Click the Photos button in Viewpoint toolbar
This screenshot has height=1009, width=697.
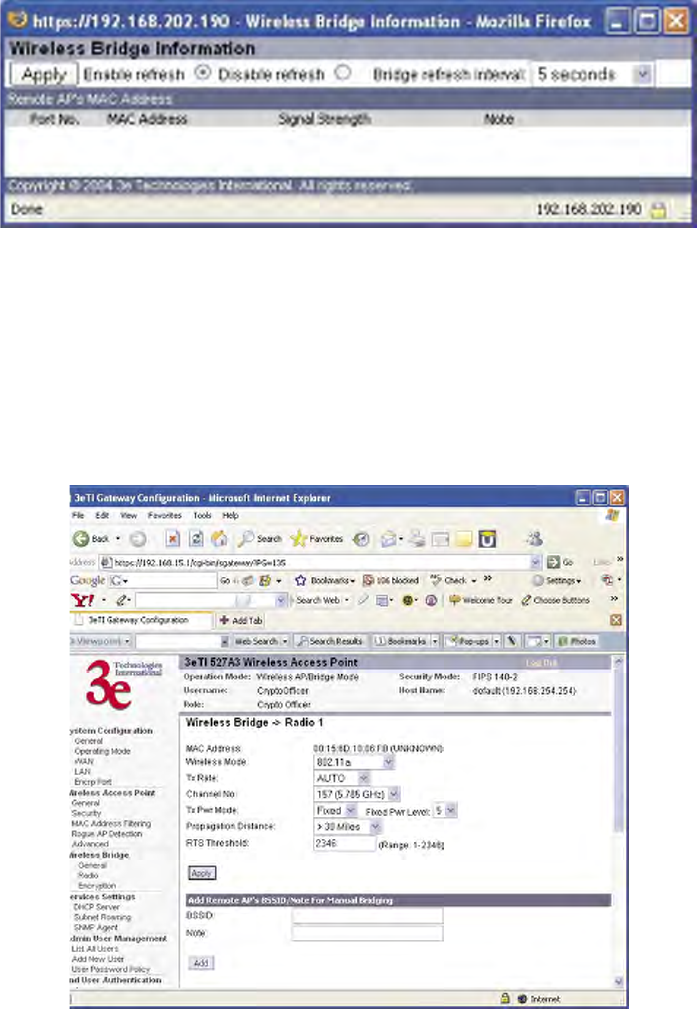[577, 642]
